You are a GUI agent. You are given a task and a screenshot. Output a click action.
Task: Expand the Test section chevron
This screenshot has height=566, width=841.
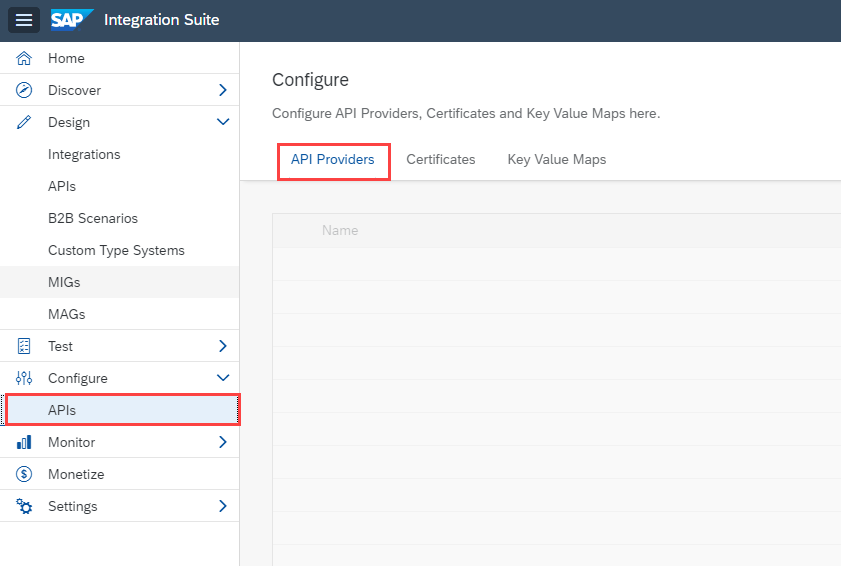223,346
